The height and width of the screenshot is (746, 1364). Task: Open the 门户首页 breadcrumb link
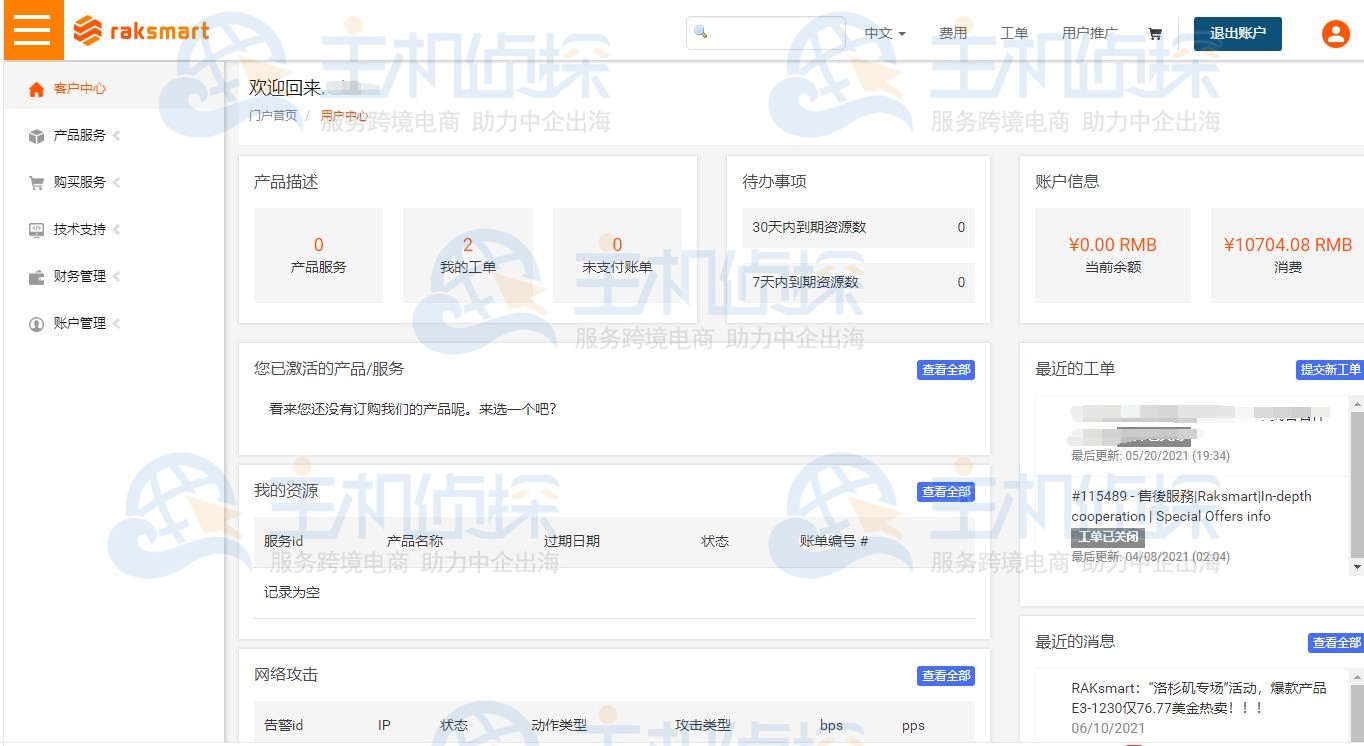[274, 115]
